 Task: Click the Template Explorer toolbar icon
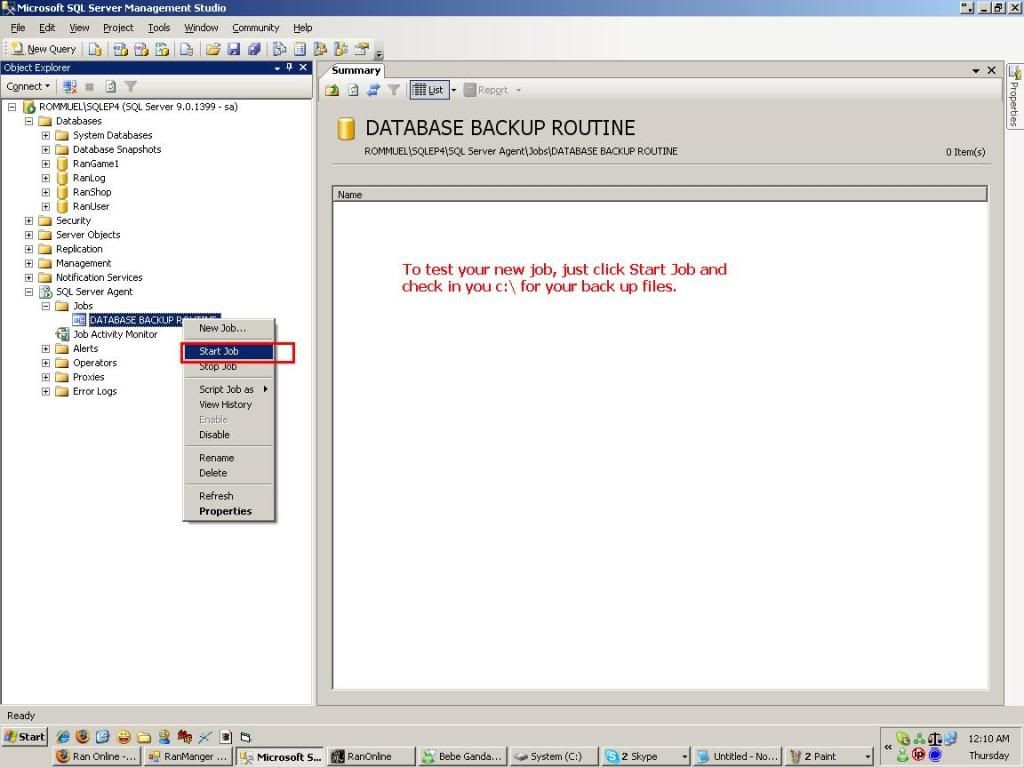[x=340, y=49]
